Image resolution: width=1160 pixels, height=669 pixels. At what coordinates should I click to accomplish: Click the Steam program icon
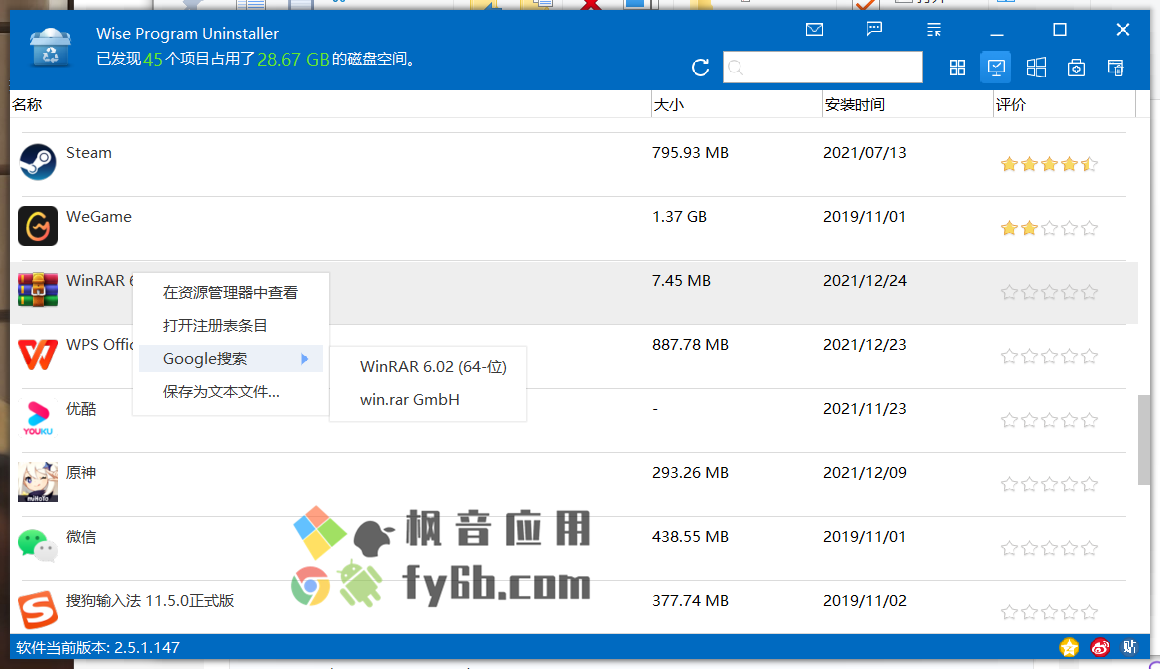click(38, 162)
